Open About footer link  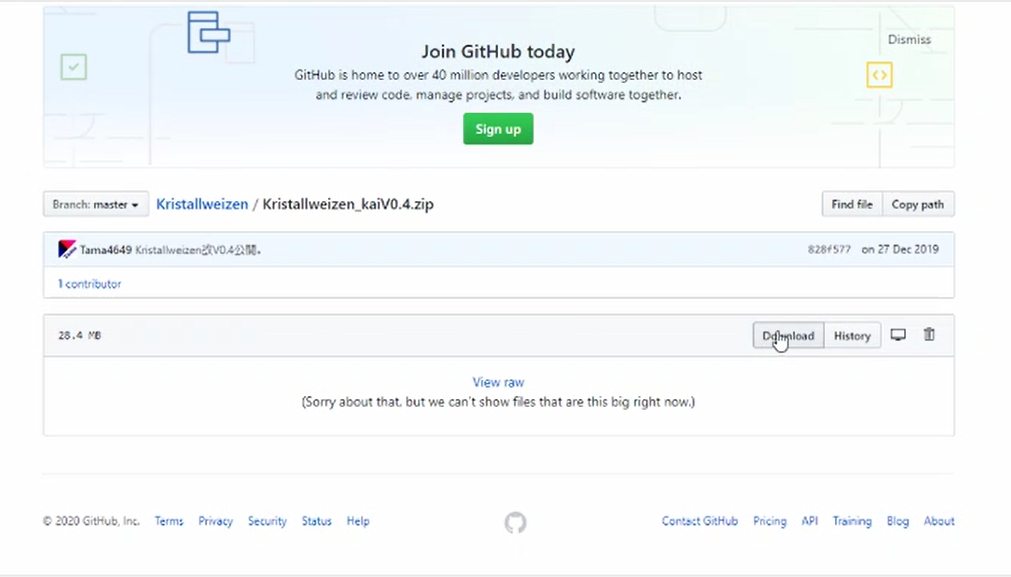pos(939,521)
